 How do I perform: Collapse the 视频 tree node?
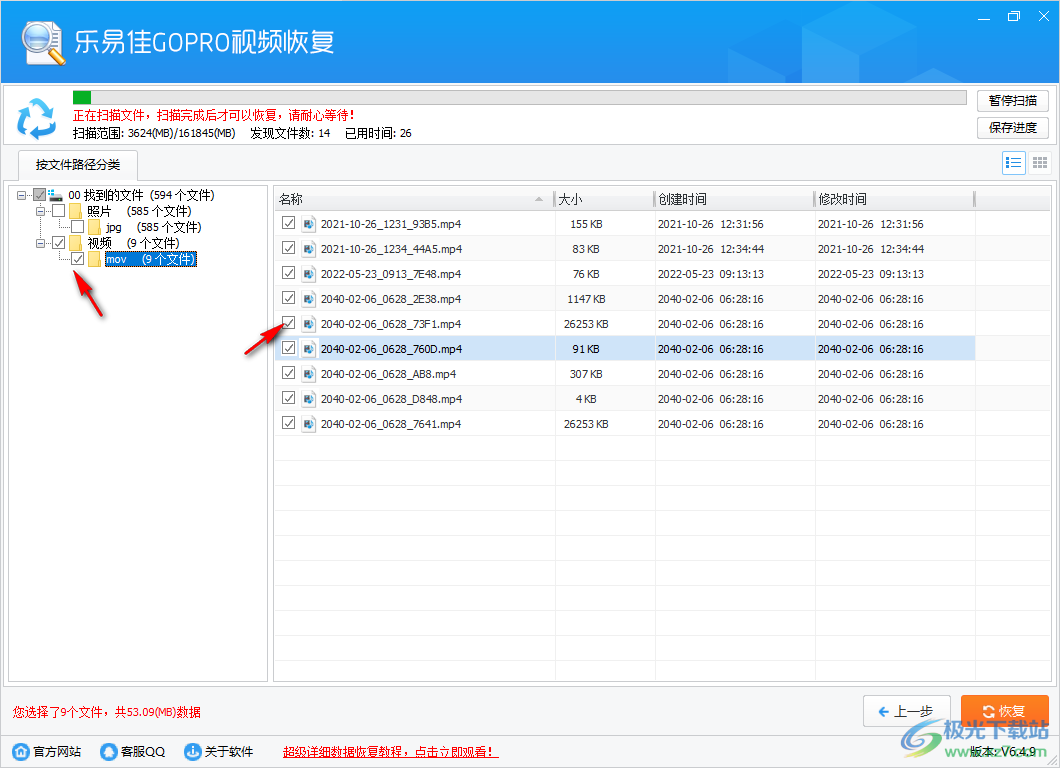click(41, 243)
